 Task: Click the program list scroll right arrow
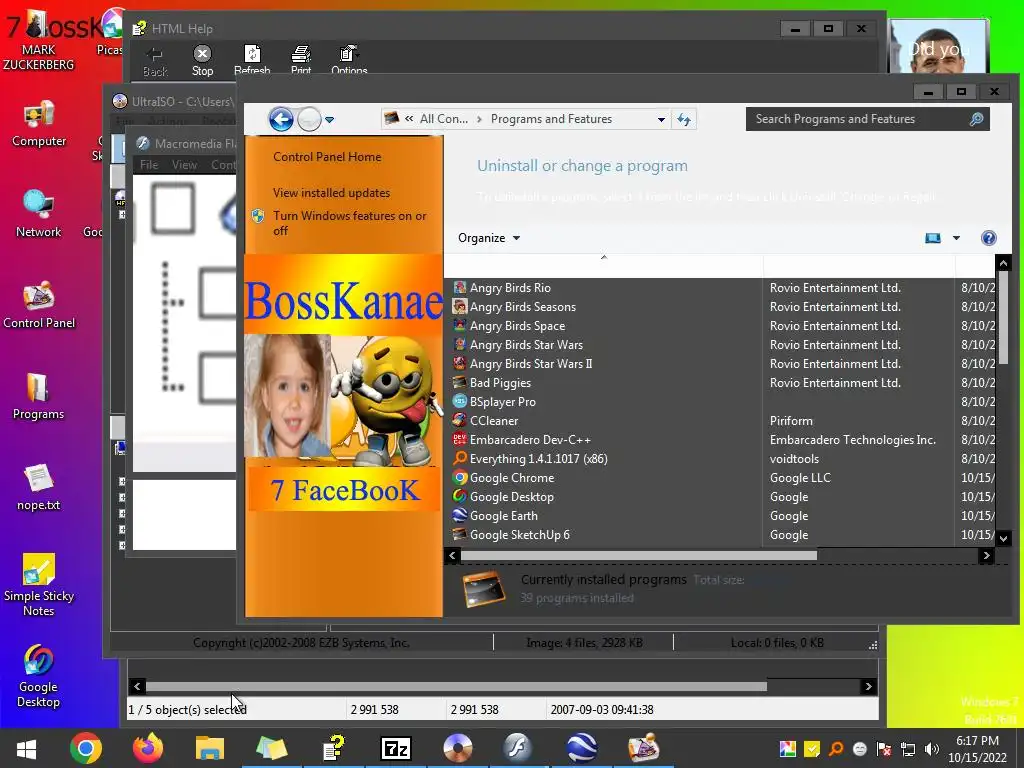point(986,556)
